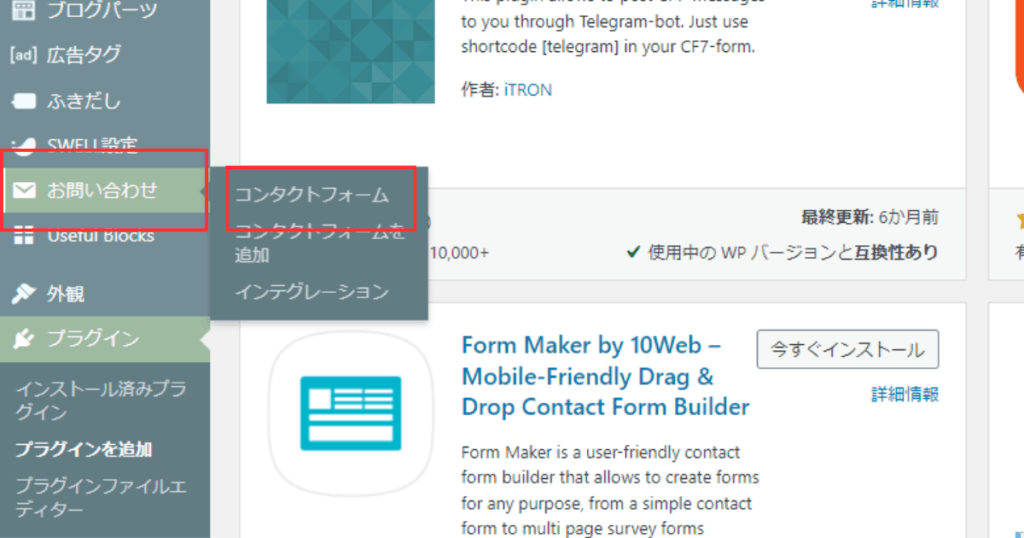The width and height of the screenshot is (1024, 538).
Task: Click the paintbrush icon beside 外観
Action: [24, 294]
